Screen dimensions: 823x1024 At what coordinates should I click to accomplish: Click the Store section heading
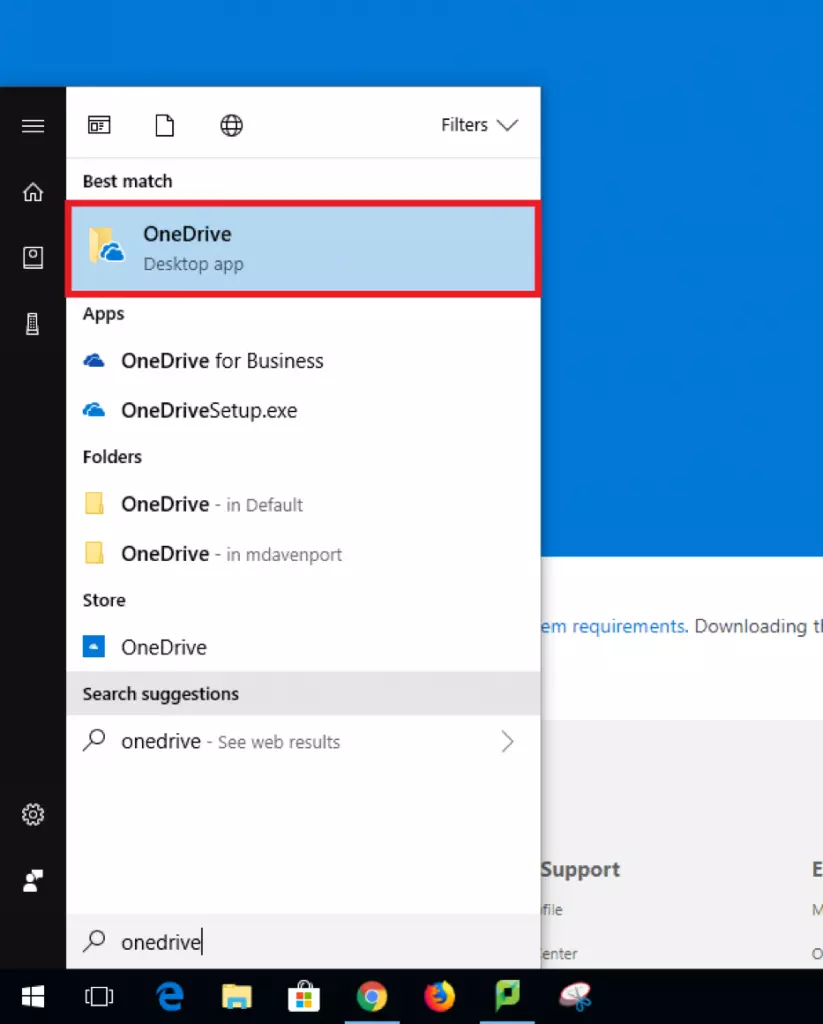point(104,600)
